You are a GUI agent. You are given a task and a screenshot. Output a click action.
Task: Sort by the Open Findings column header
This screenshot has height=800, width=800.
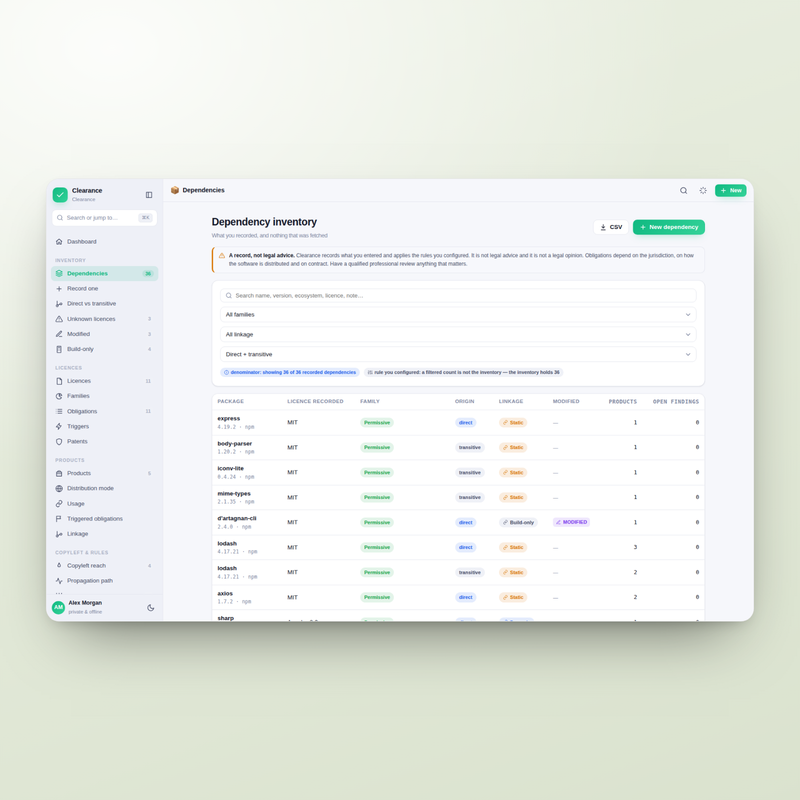676,402
